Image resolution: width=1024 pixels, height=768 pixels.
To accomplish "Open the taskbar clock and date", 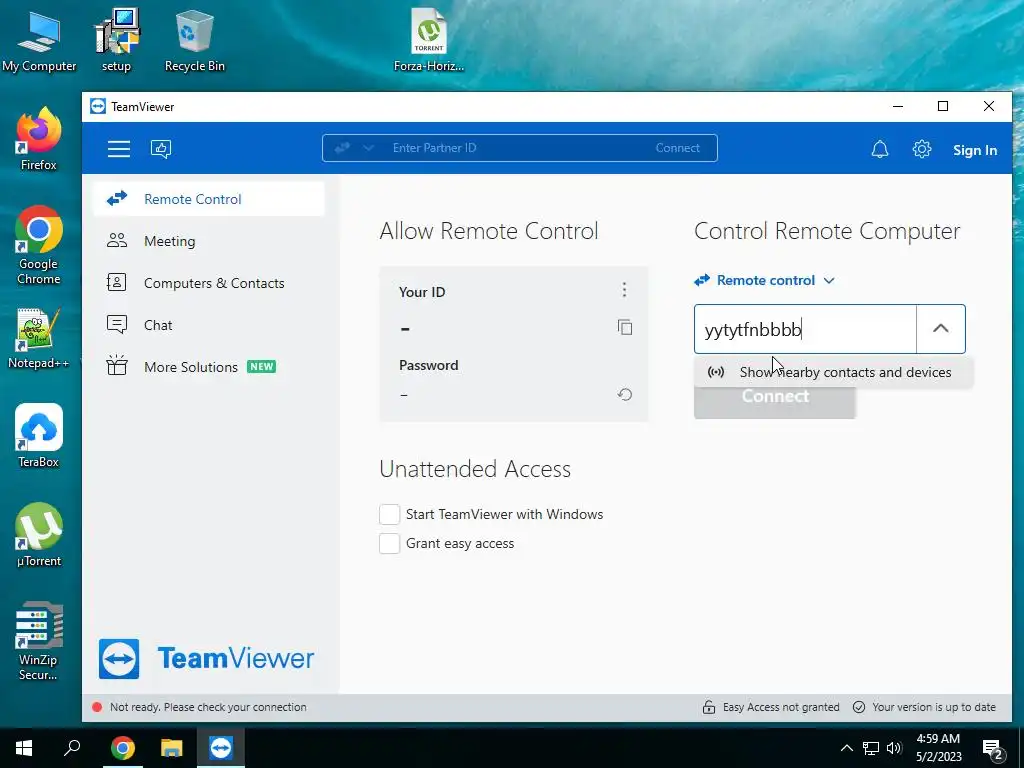I will 938,748.
